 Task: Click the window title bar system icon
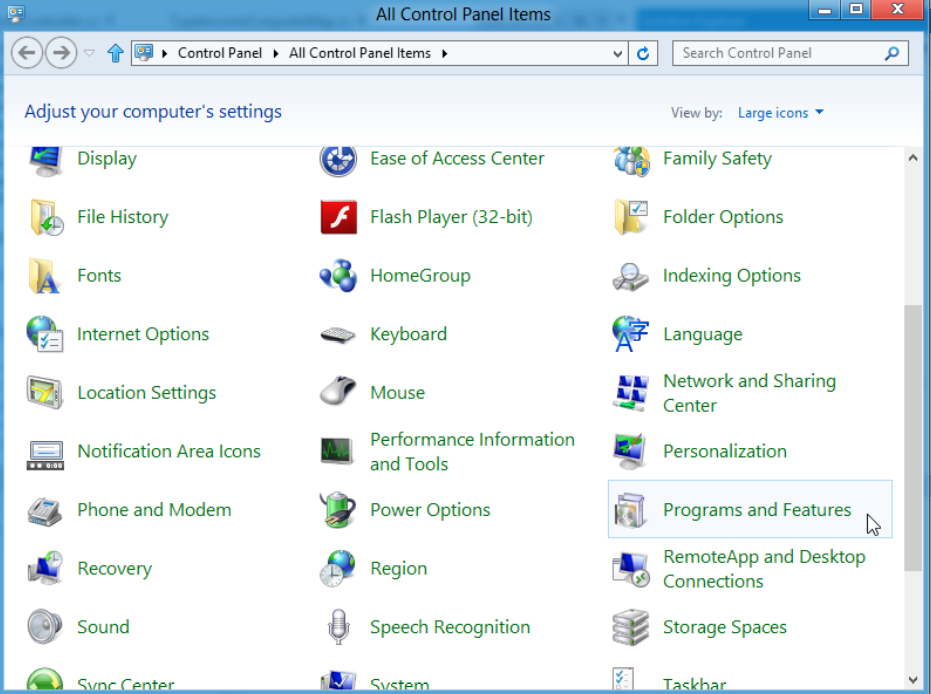[x=15, y=13]
